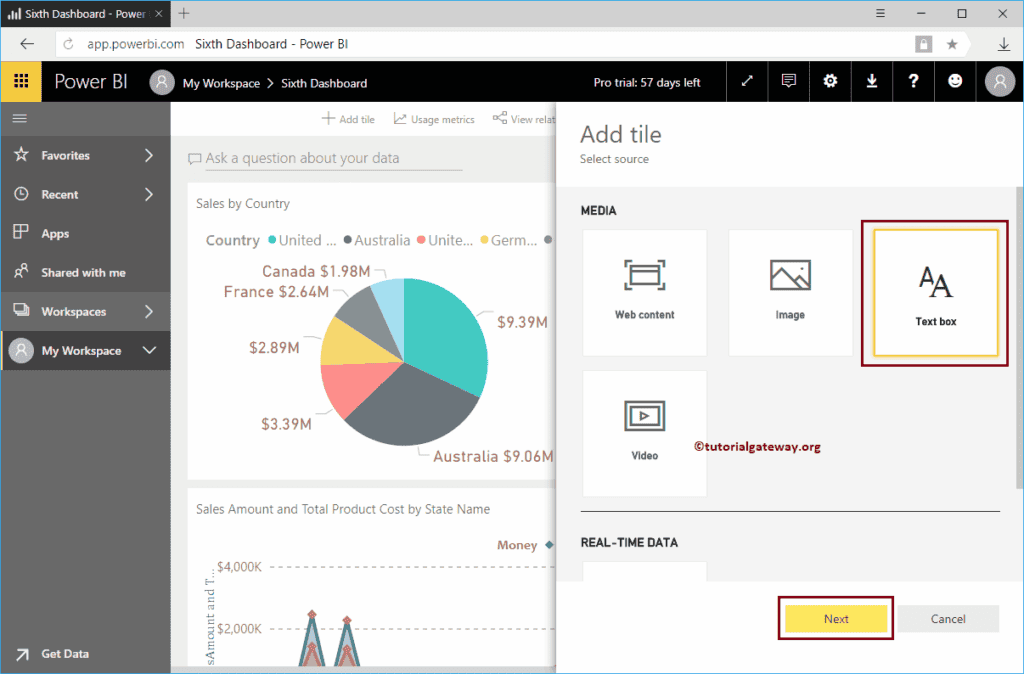Click the yellow Next button
Screen dimensions: 1024x674
pyautogui.click(x=835, y=618)
